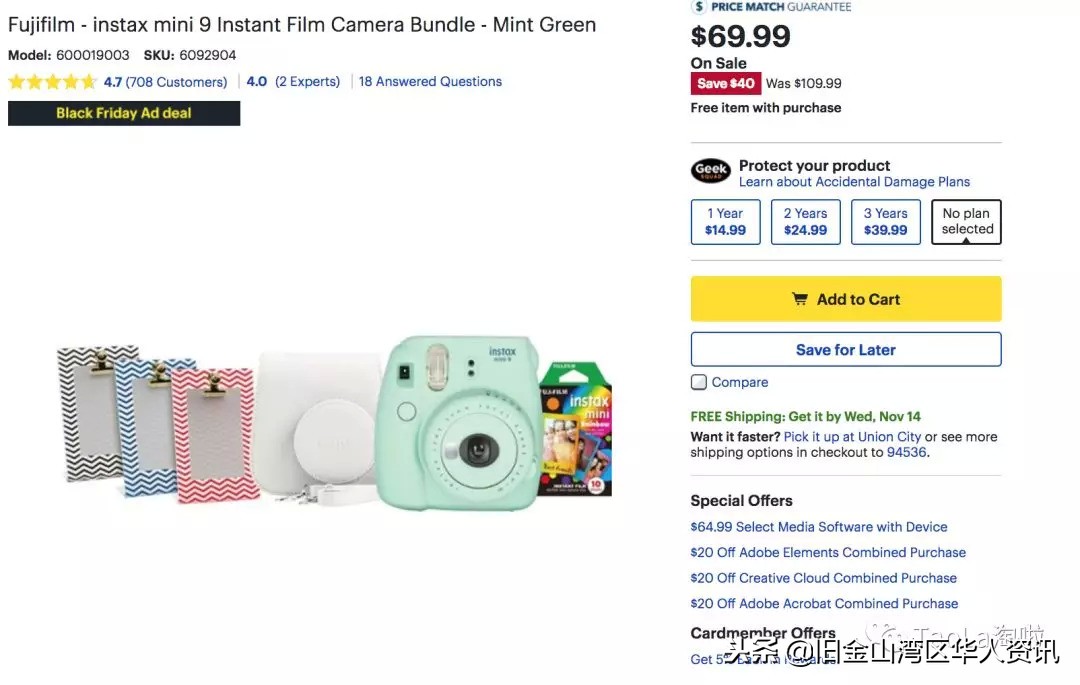Open the 2 Experts rating link
The width and height of the screenshot is (1080, 685).
click(307, 82)
